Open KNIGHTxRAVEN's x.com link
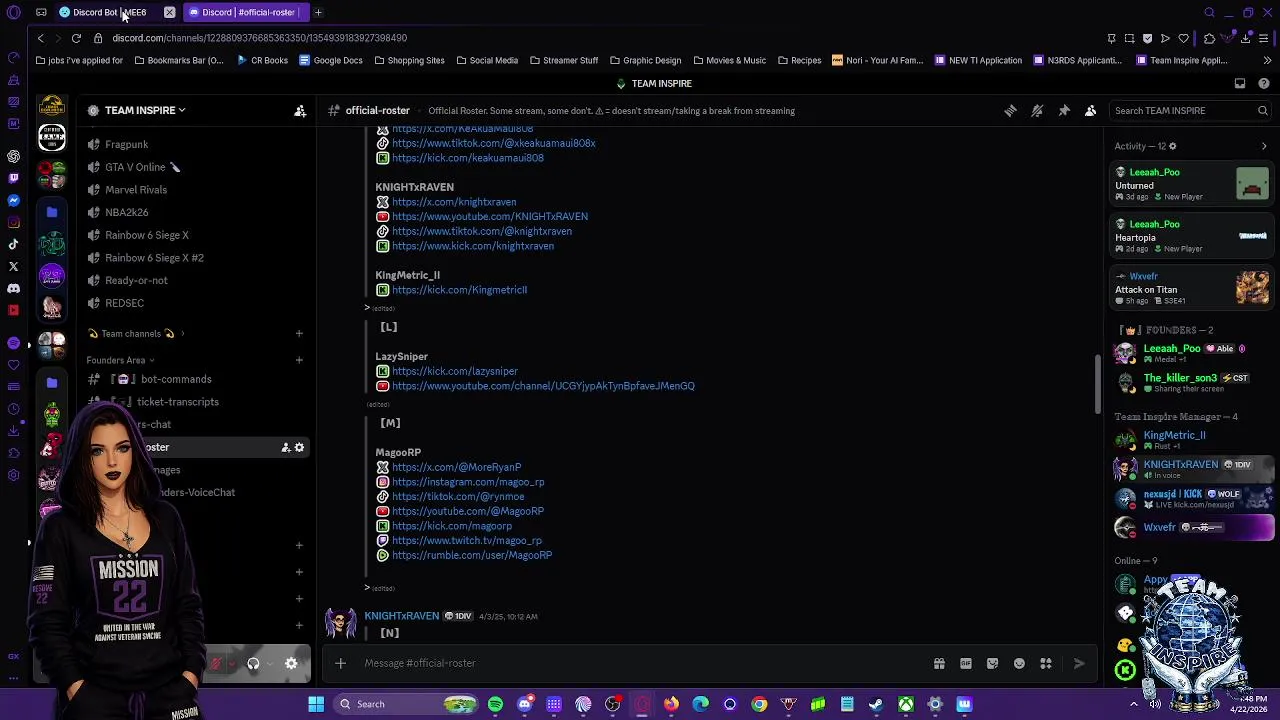Screen dimensions: 1280x720 (454, 202)
